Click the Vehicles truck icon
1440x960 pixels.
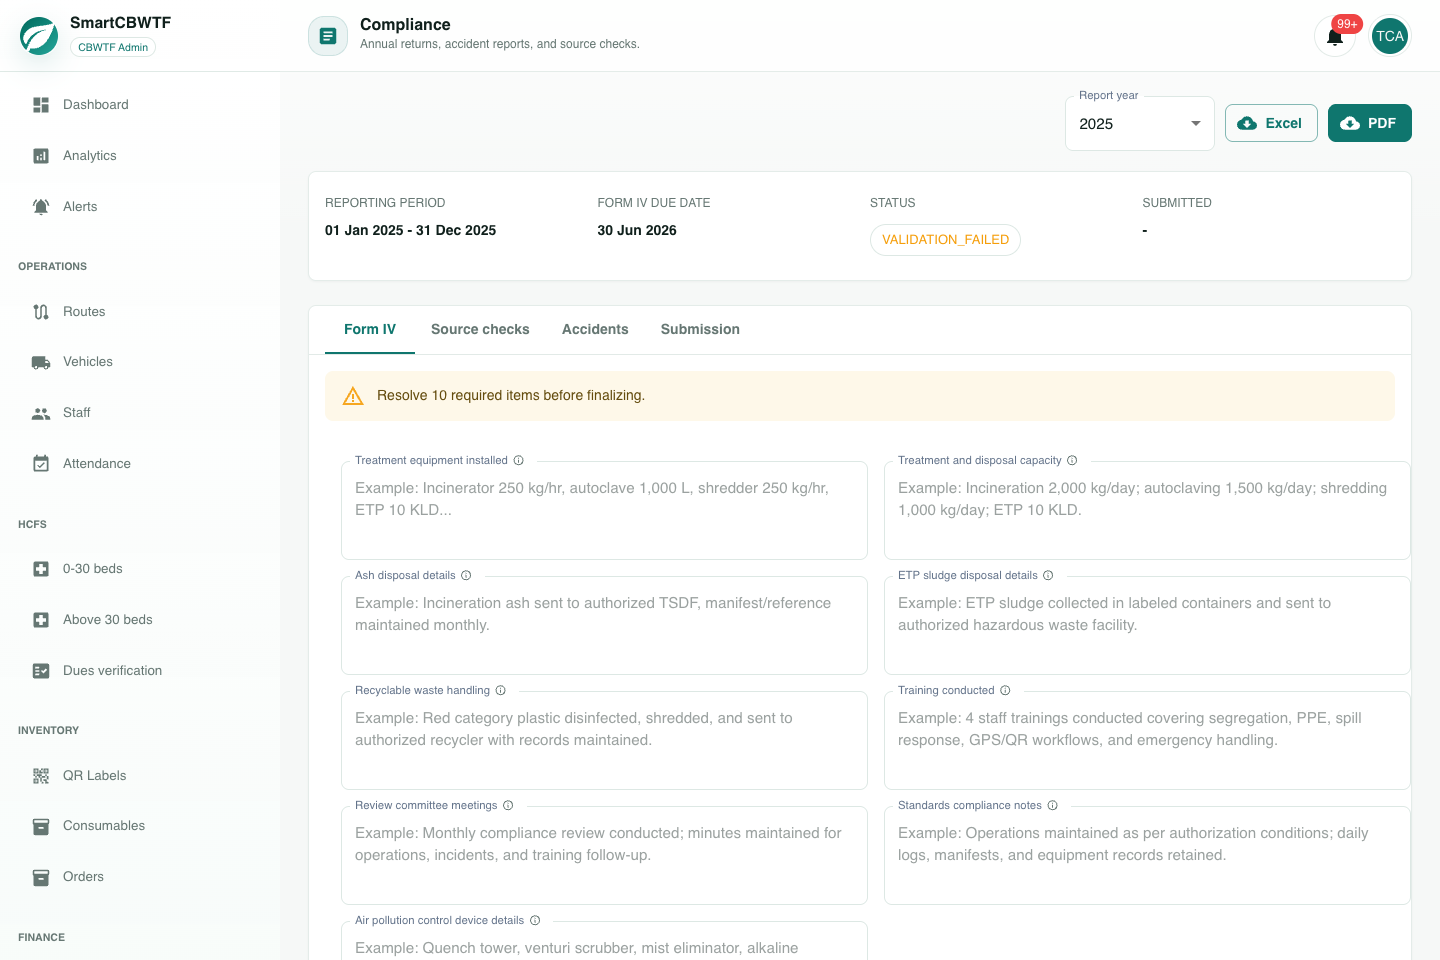41,362
